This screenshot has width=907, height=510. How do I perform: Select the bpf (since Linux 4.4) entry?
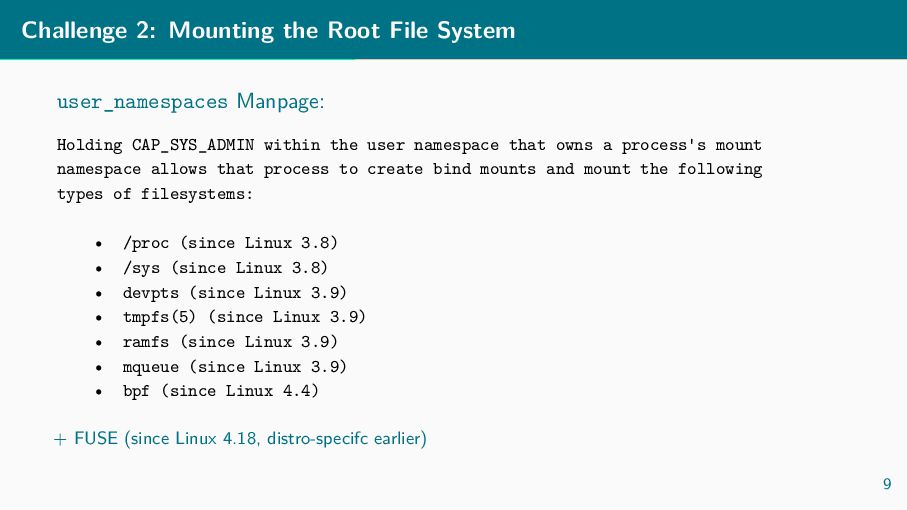[x=220, y=391]
